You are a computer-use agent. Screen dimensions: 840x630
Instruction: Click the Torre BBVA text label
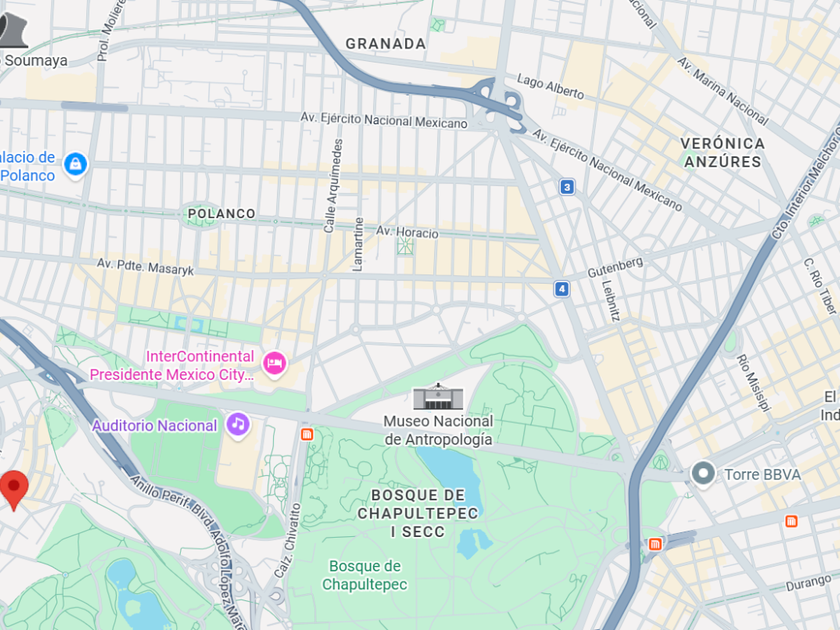pos(762,475)
